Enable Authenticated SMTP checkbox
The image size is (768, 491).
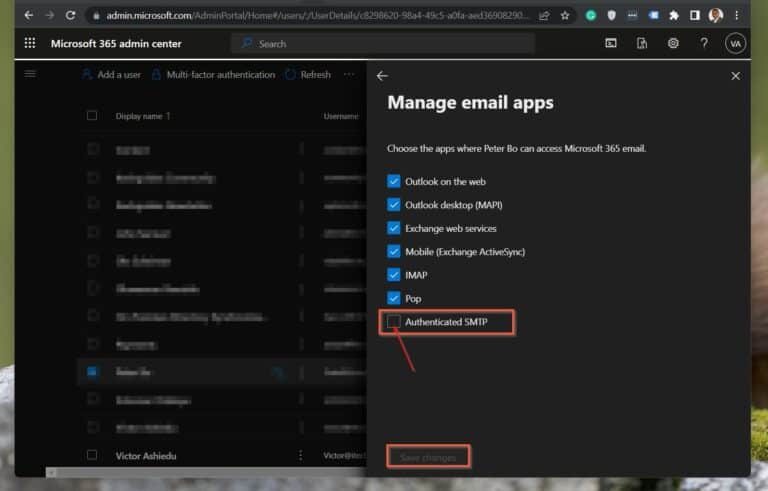[393, 321]
